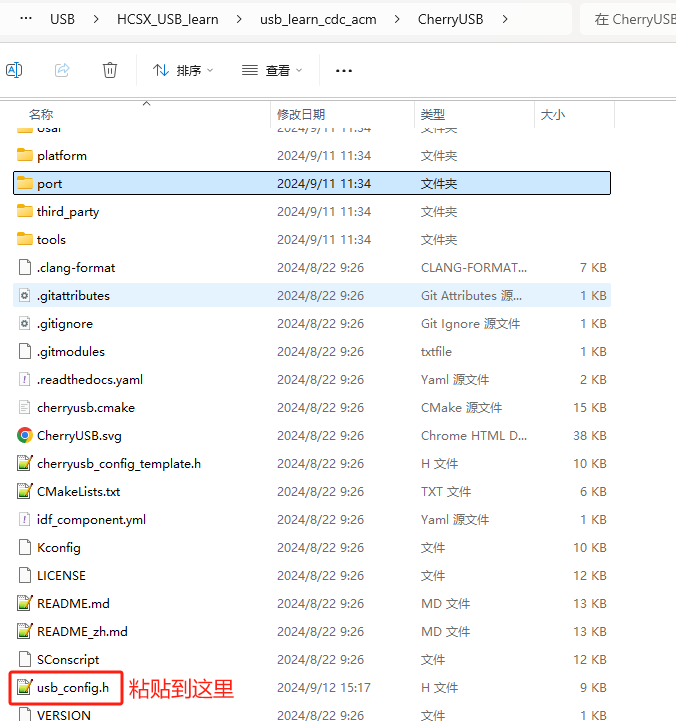Click date 2024/9/12 15:17 of usb_config.h
Image resolution: width=676 pixels, height=721 pixels.
(x=324, y=688)
